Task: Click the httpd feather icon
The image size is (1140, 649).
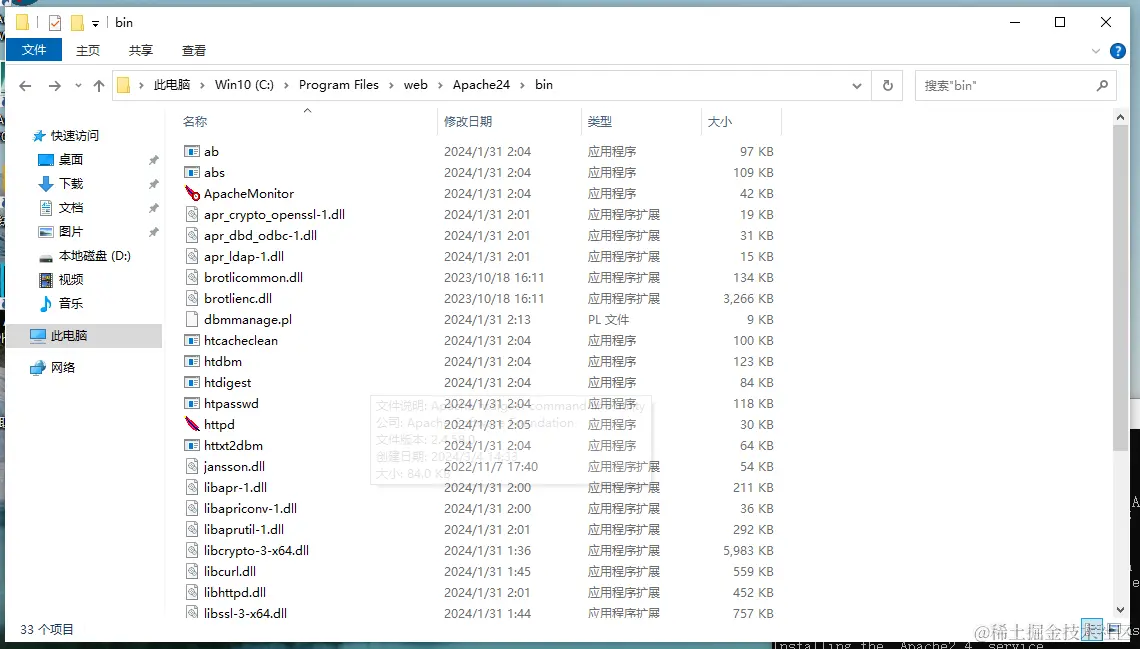Action: click(x=192, y=424)
